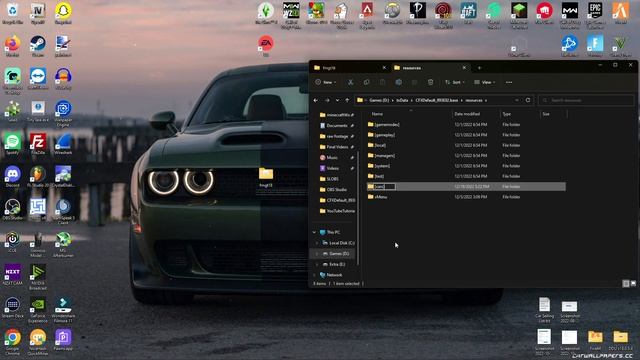
Task: Expand the Network tree node
Action: point(314,275)
